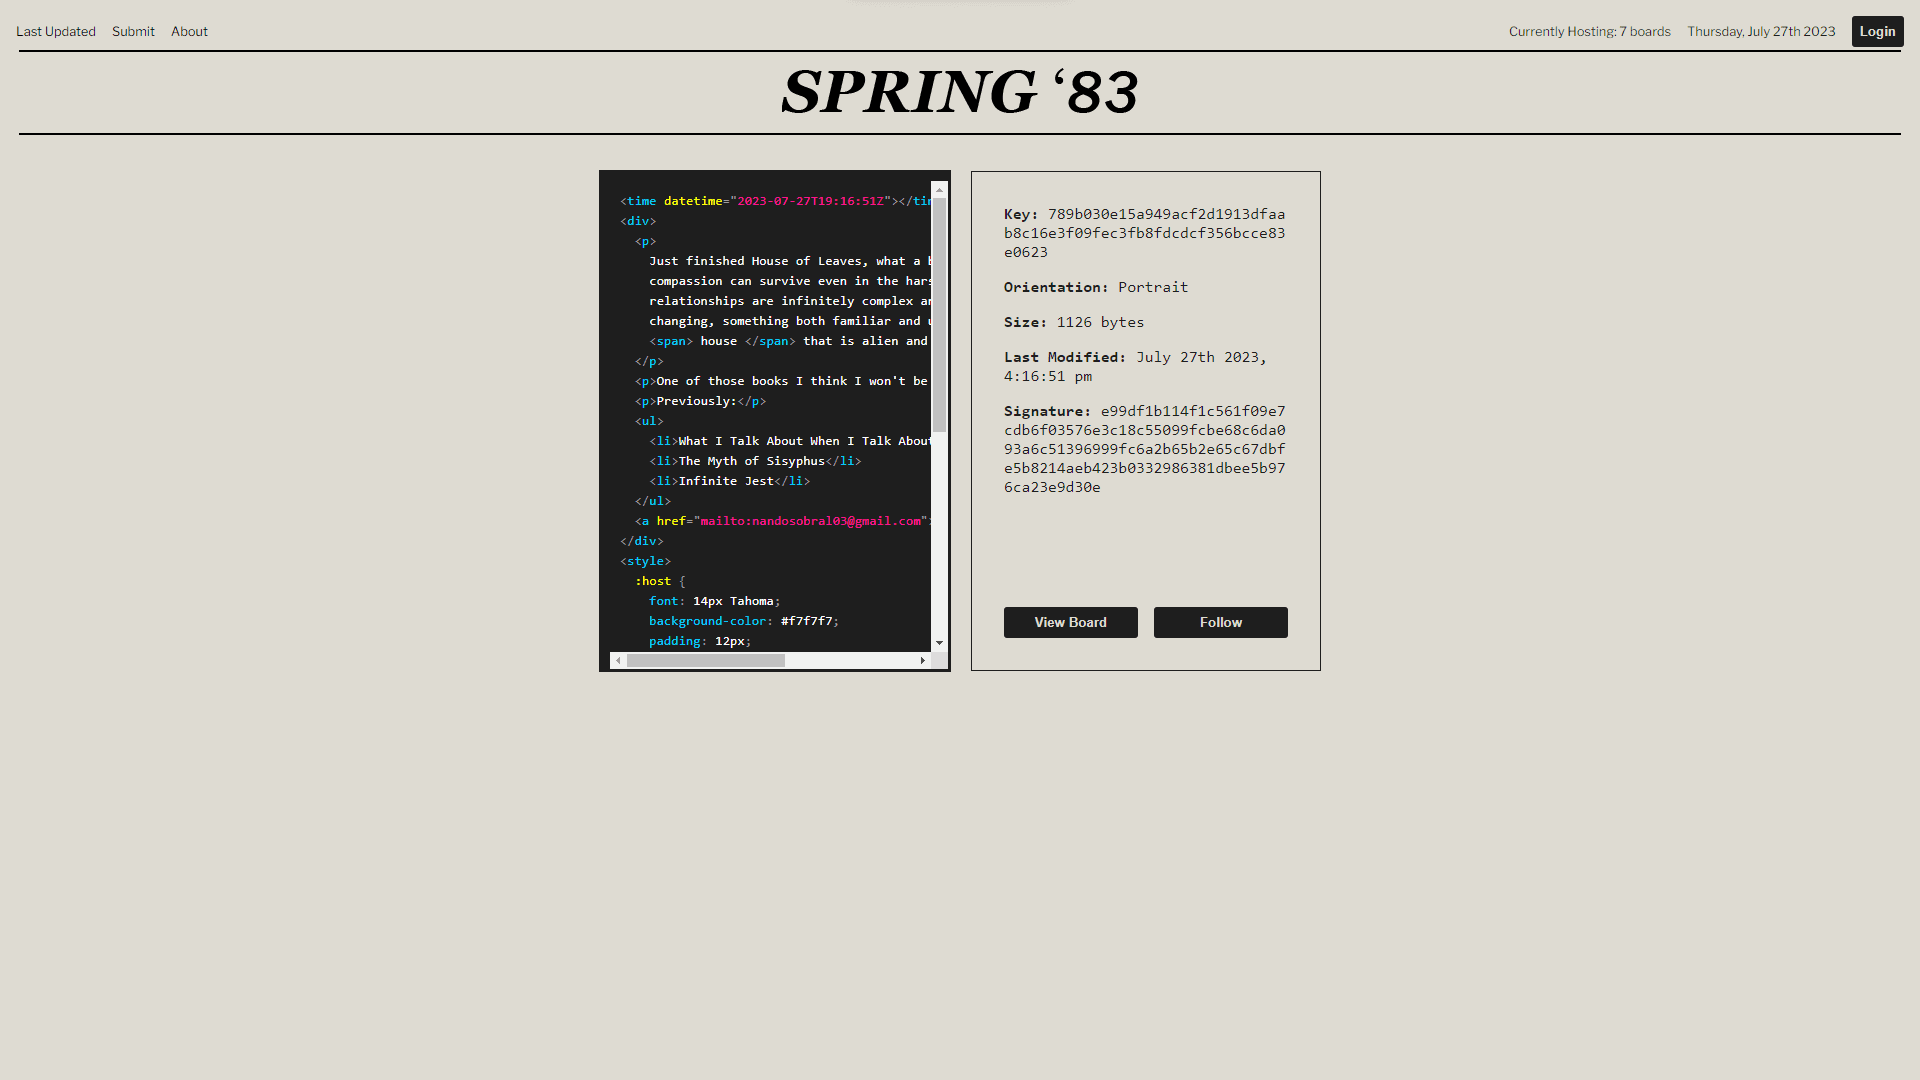The height and width of the screenshot is (1080, 1920).
Task: Click the mailto email address in the code
Action: click(x=810, y=521)
